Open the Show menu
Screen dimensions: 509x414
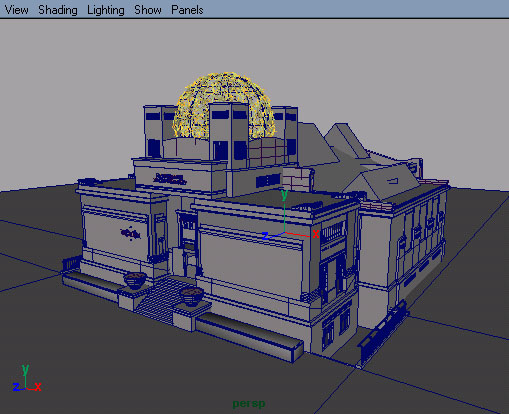click(x=148, y=10)
